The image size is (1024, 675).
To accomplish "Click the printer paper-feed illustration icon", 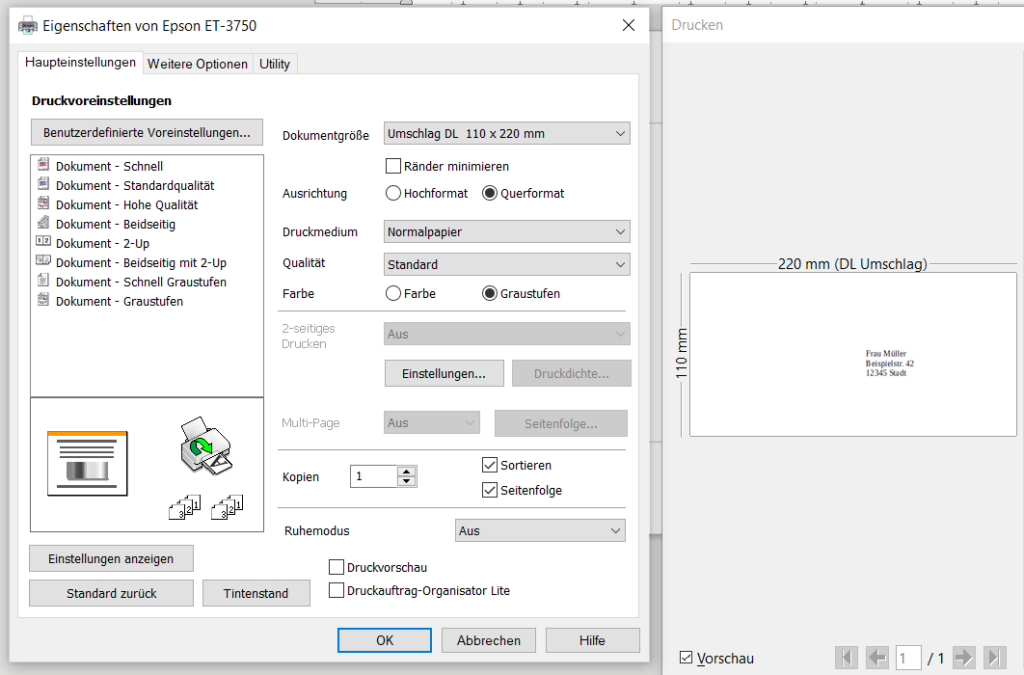I will [206, 446].
